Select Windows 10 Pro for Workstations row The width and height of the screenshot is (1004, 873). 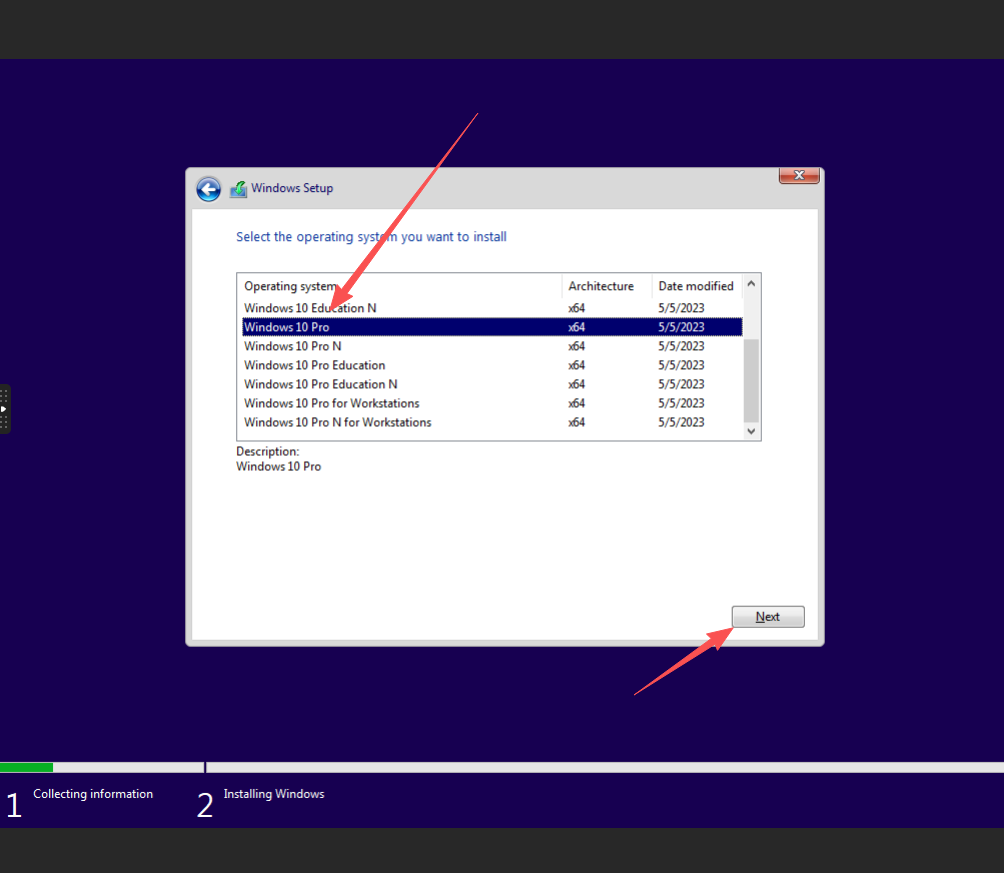(x=492, y=404)
